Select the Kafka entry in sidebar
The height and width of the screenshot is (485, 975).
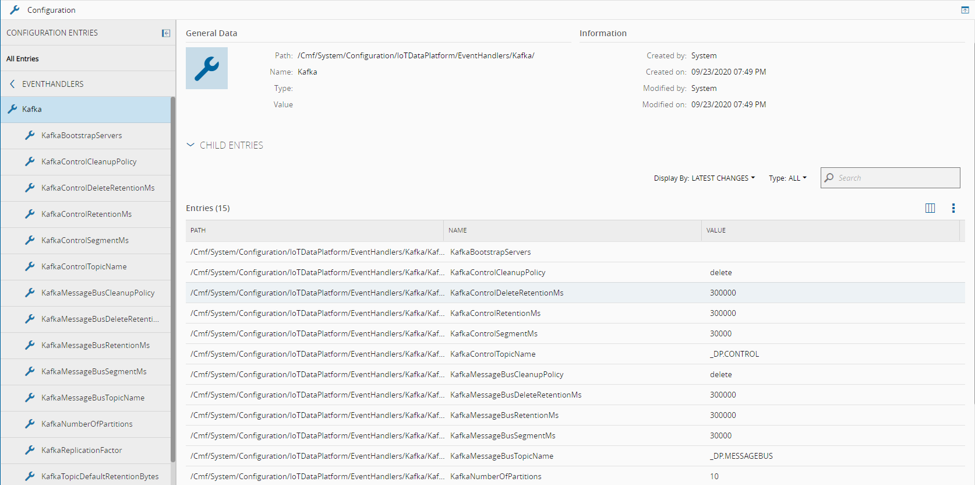32,109
